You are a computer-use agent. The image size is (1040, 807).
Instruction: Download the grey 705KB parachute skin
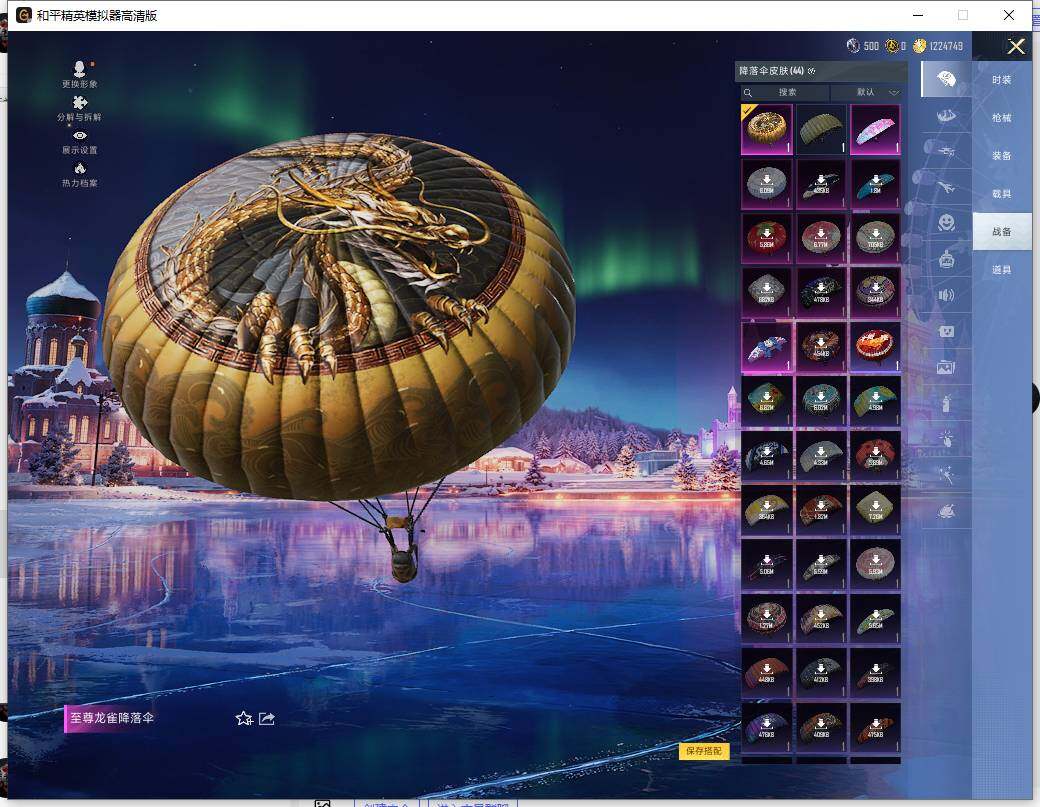[x=875, y=238]
